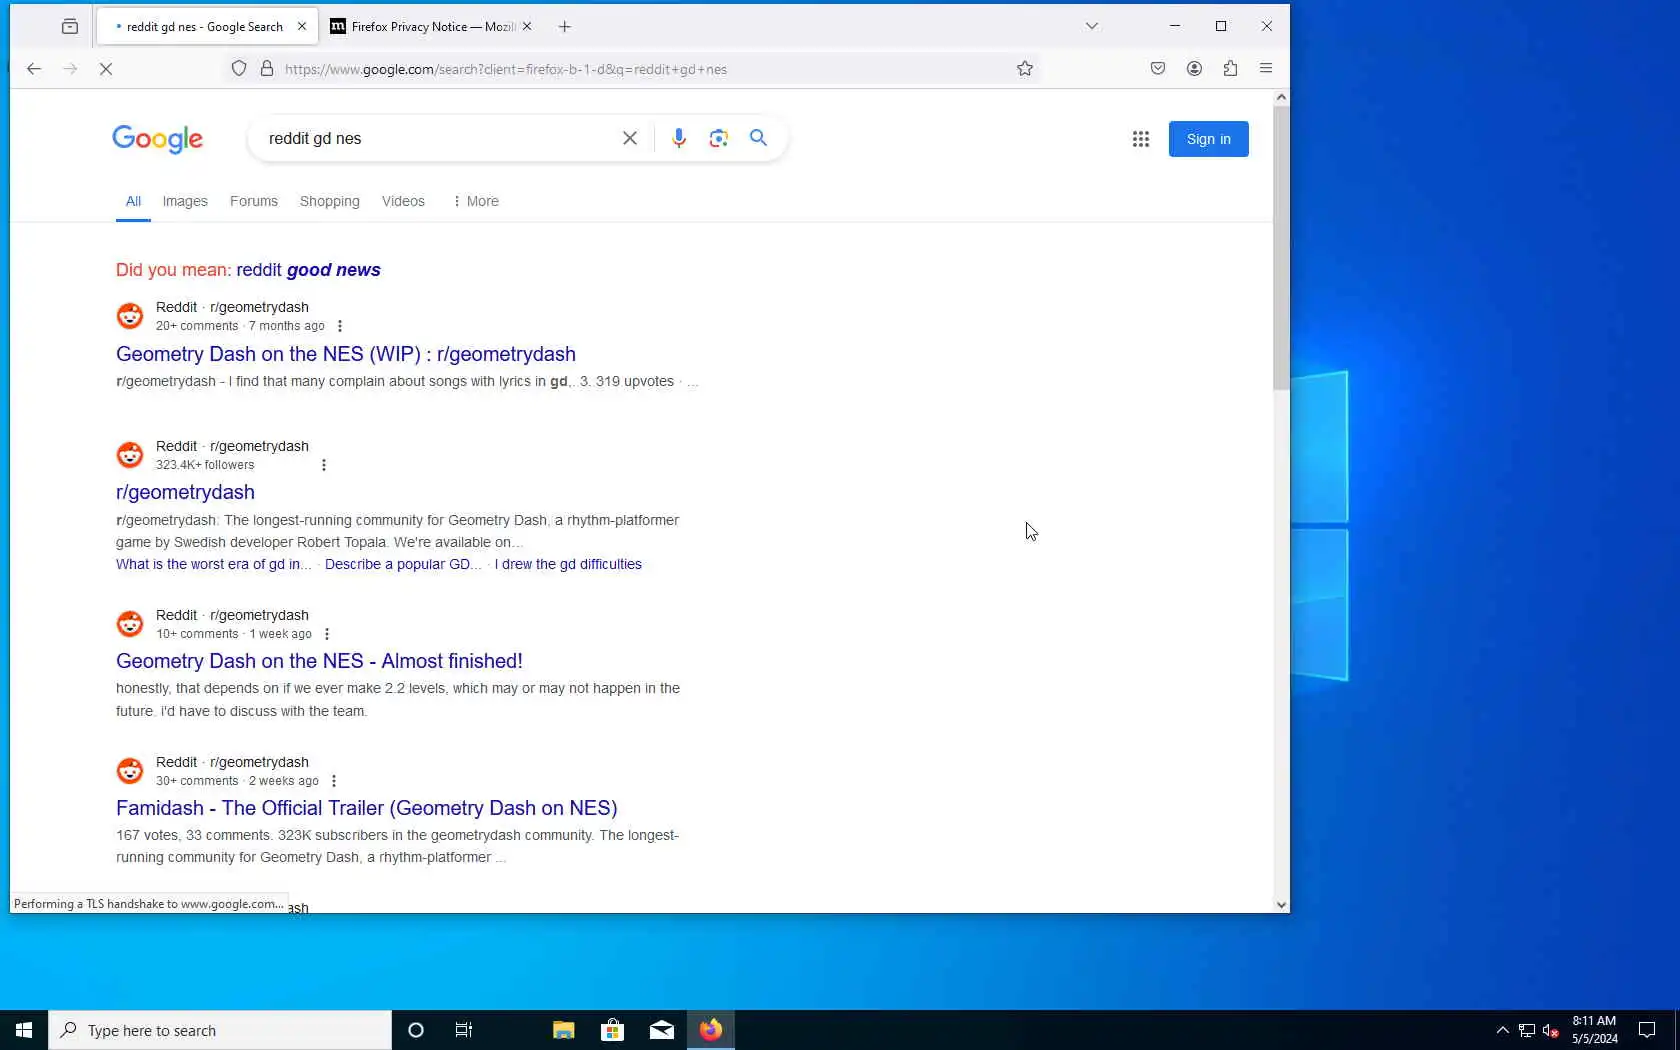Open Windows Start menu

tap(24, 1030)
